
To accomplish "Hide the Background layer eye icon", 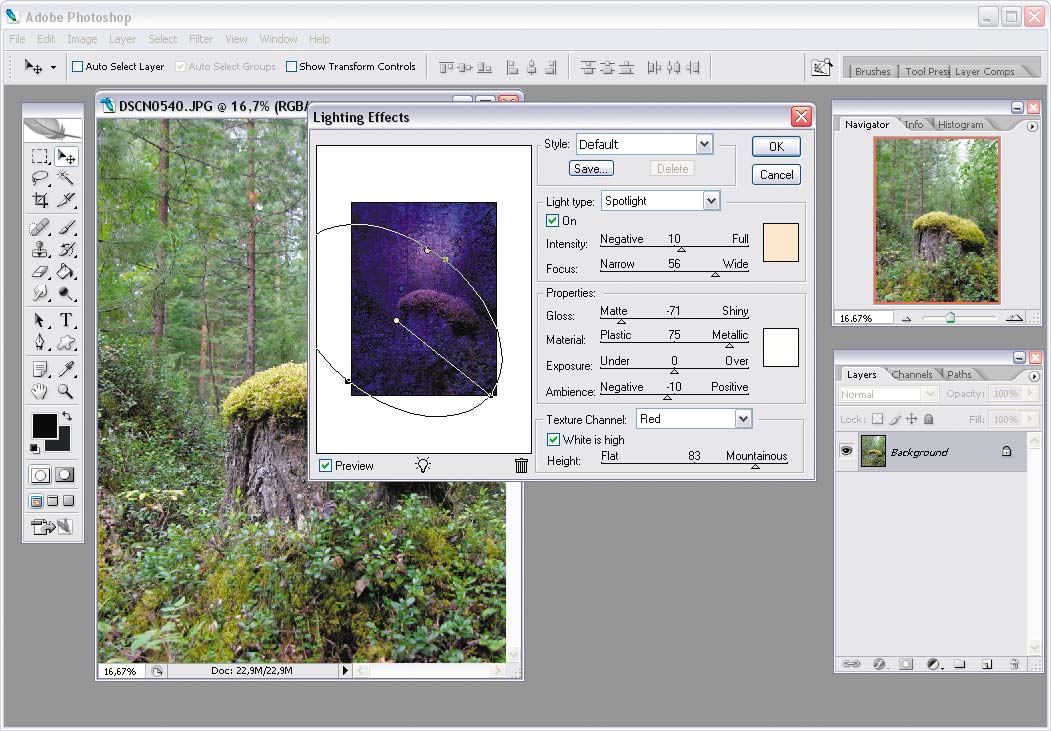I will click(x=847, y=451).
